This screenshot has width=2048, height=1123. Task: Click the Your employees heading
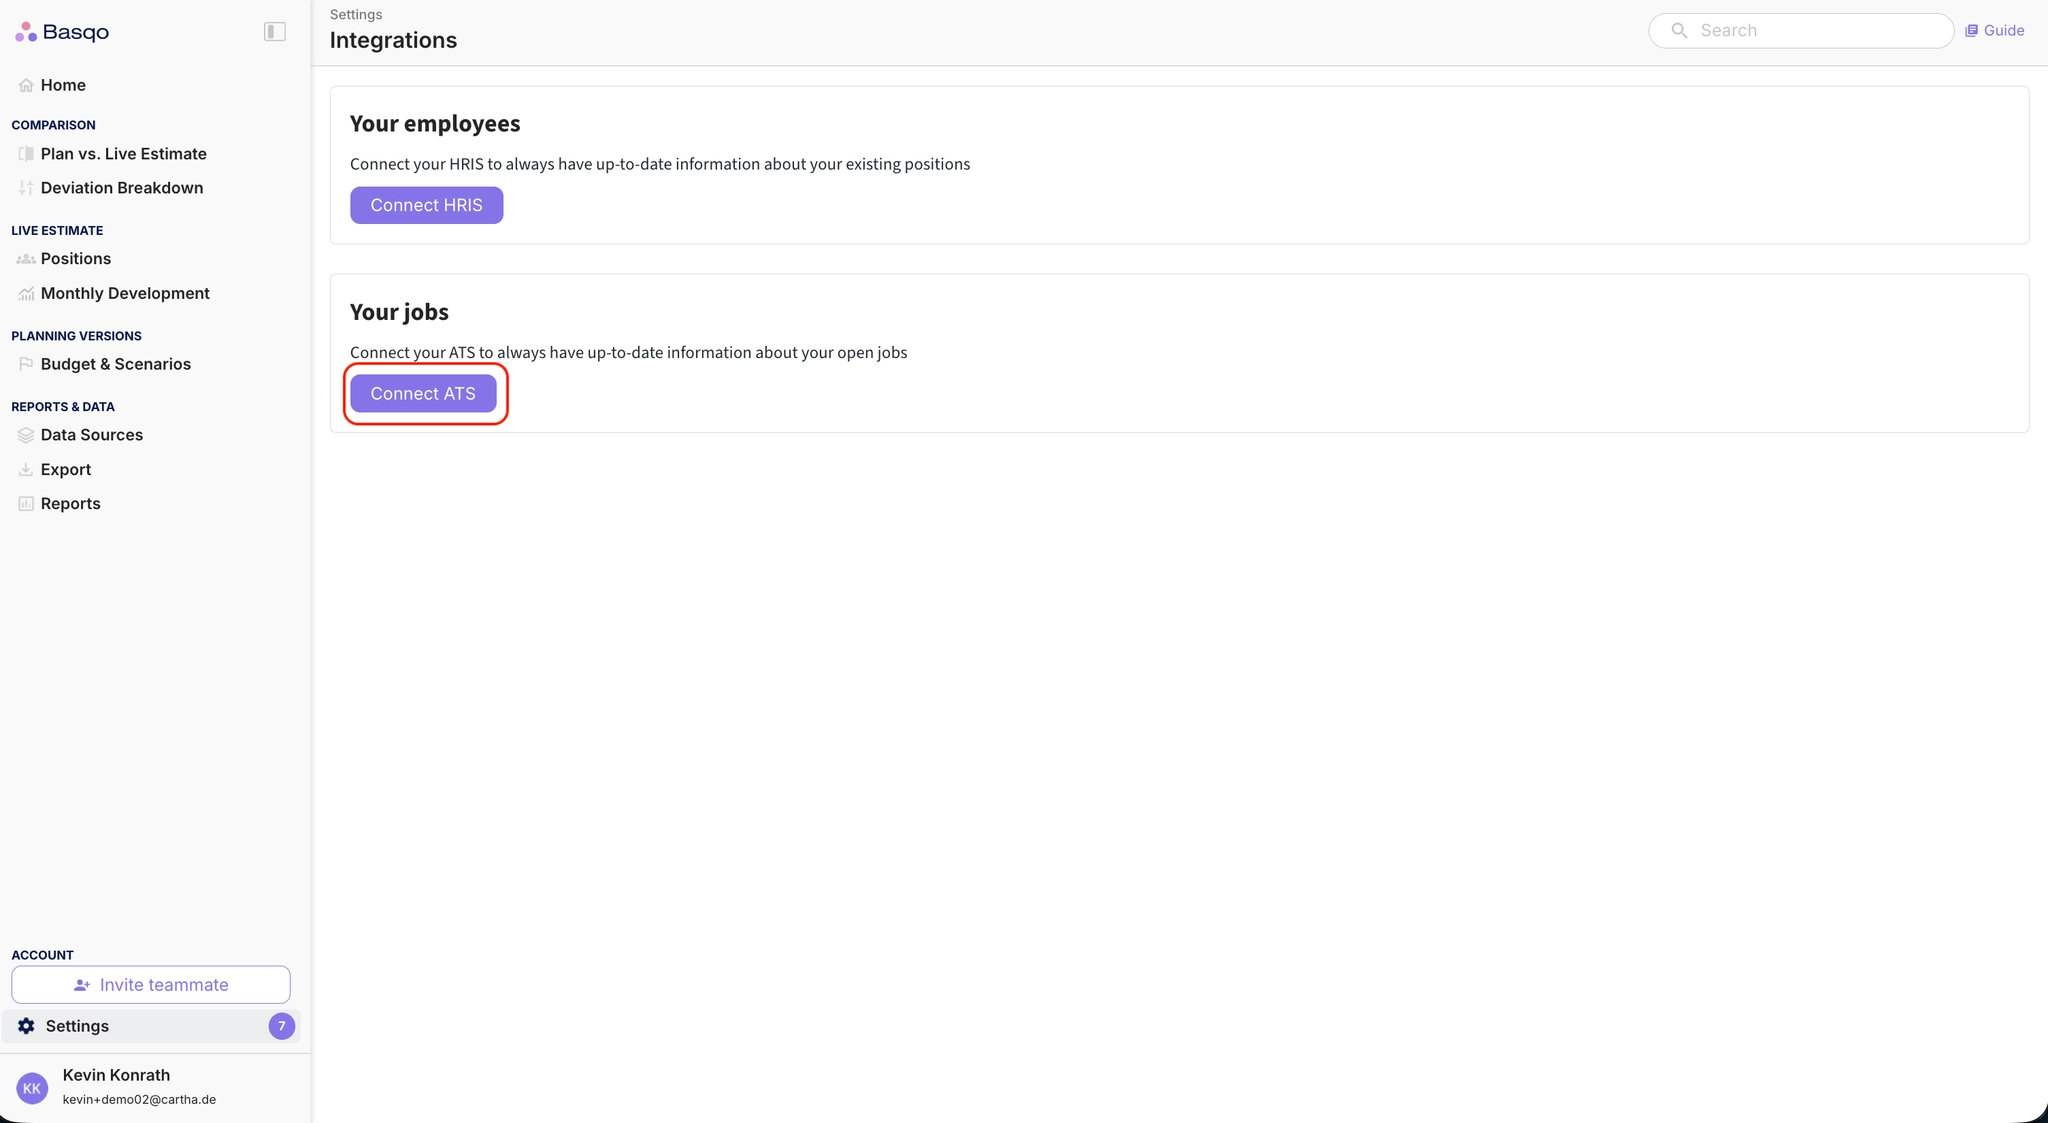435,123
